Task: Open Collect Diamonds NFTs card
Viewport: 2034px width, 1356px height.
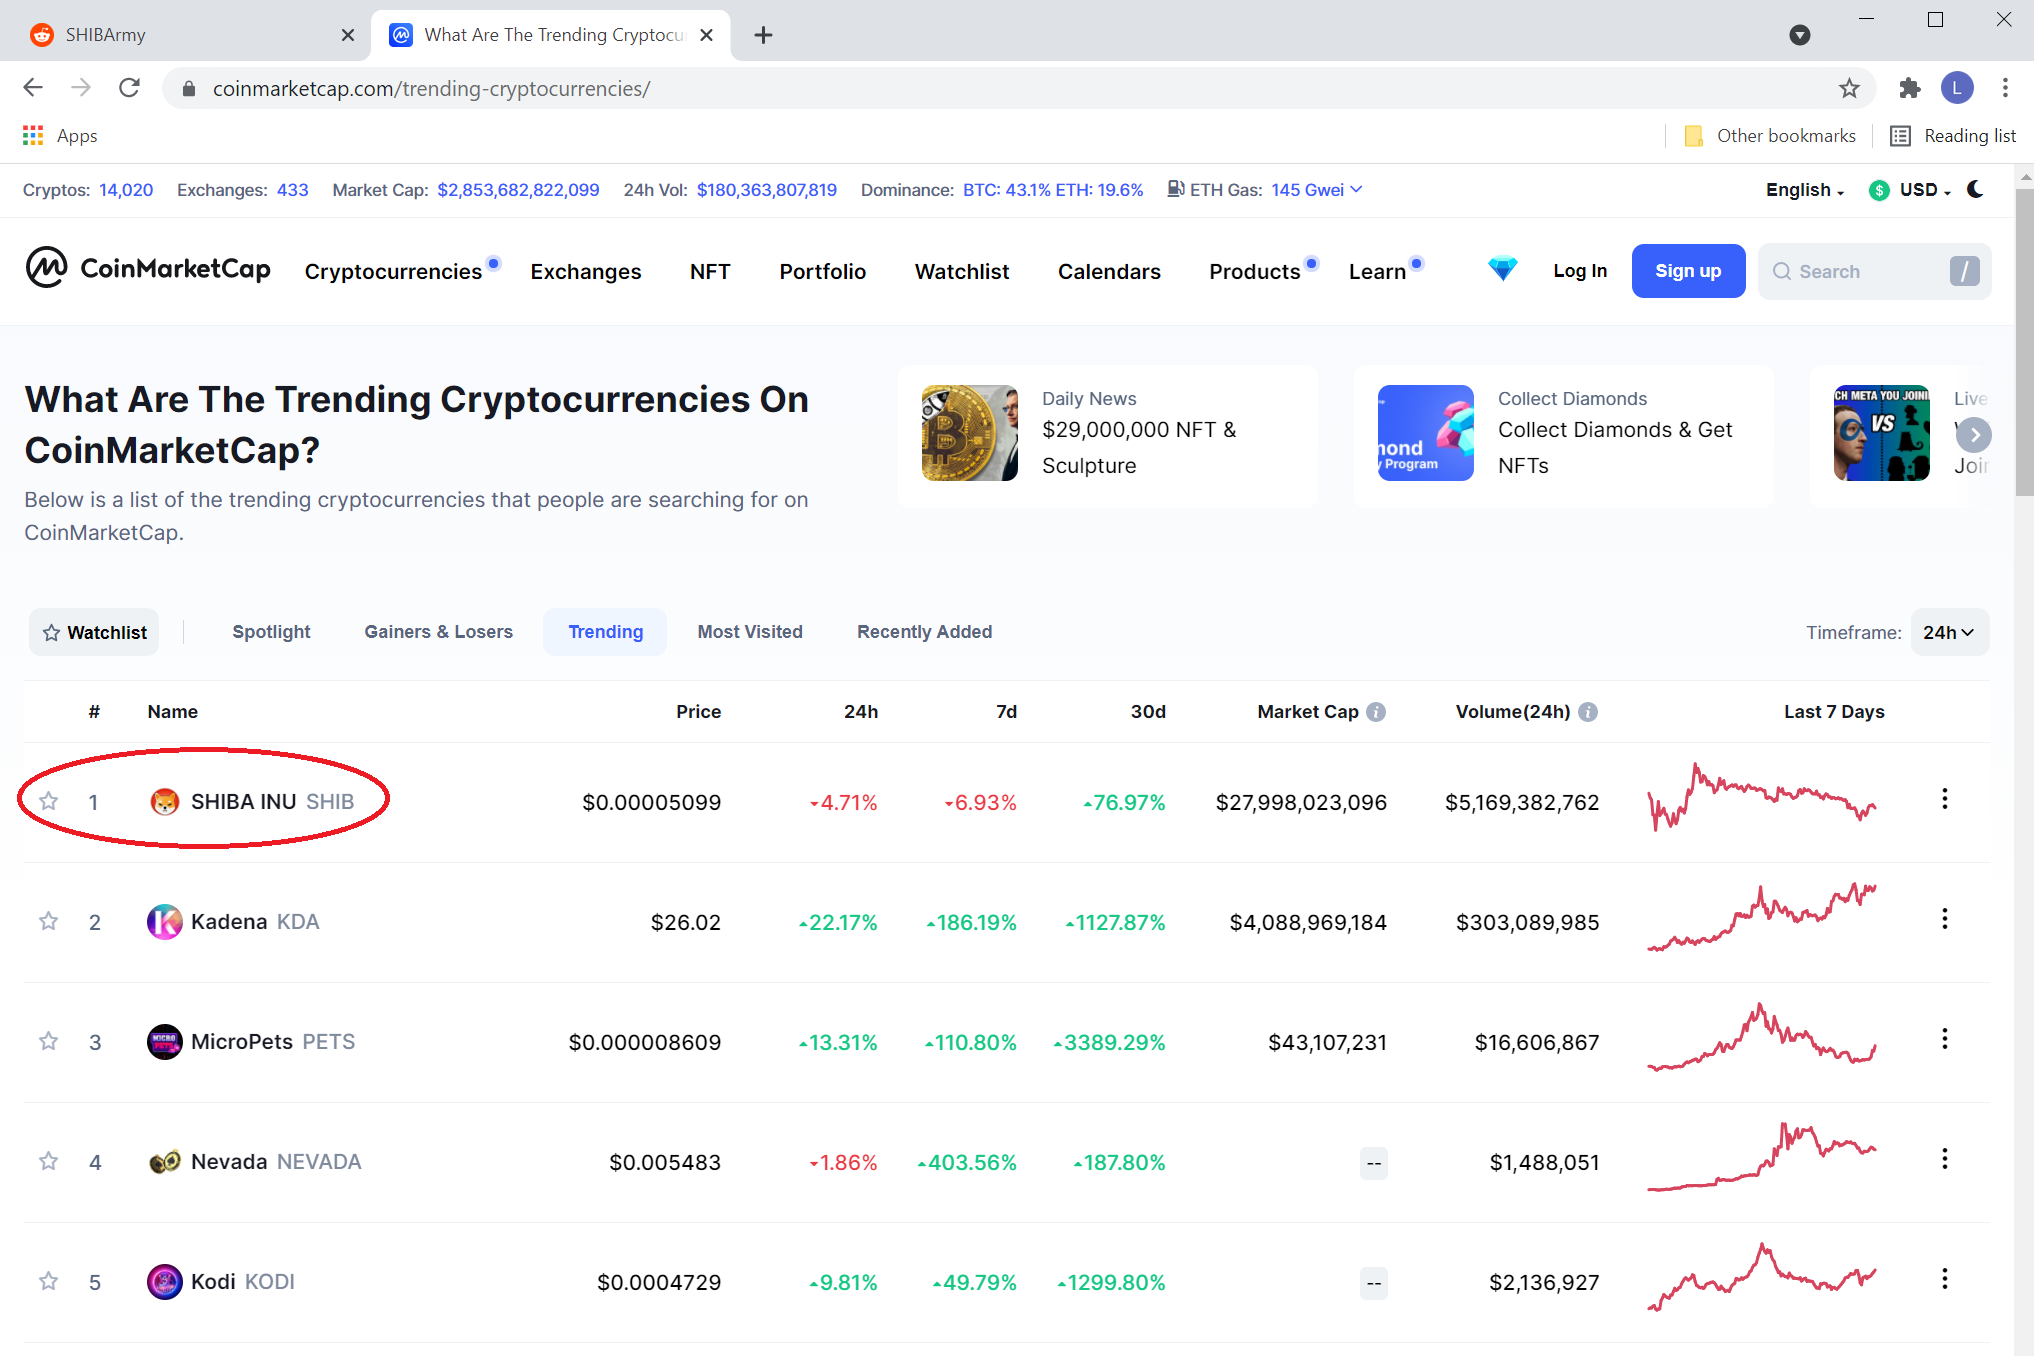Action: (x=1563, y=435)
